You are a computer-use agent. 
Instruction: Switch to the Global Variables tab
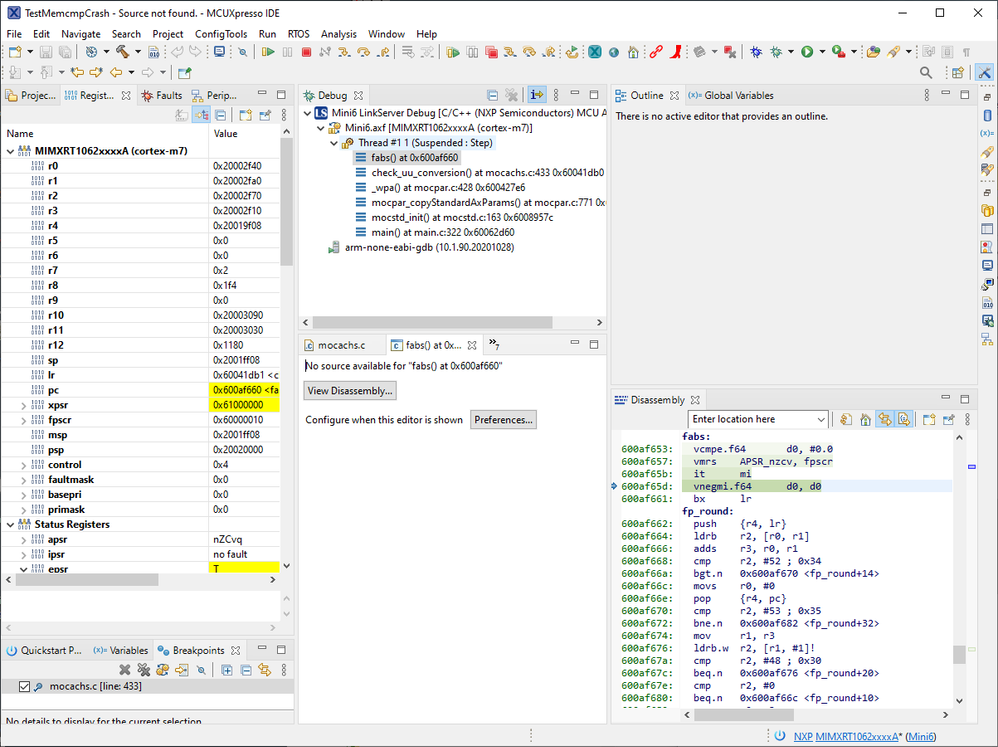[x=731, y=95]
